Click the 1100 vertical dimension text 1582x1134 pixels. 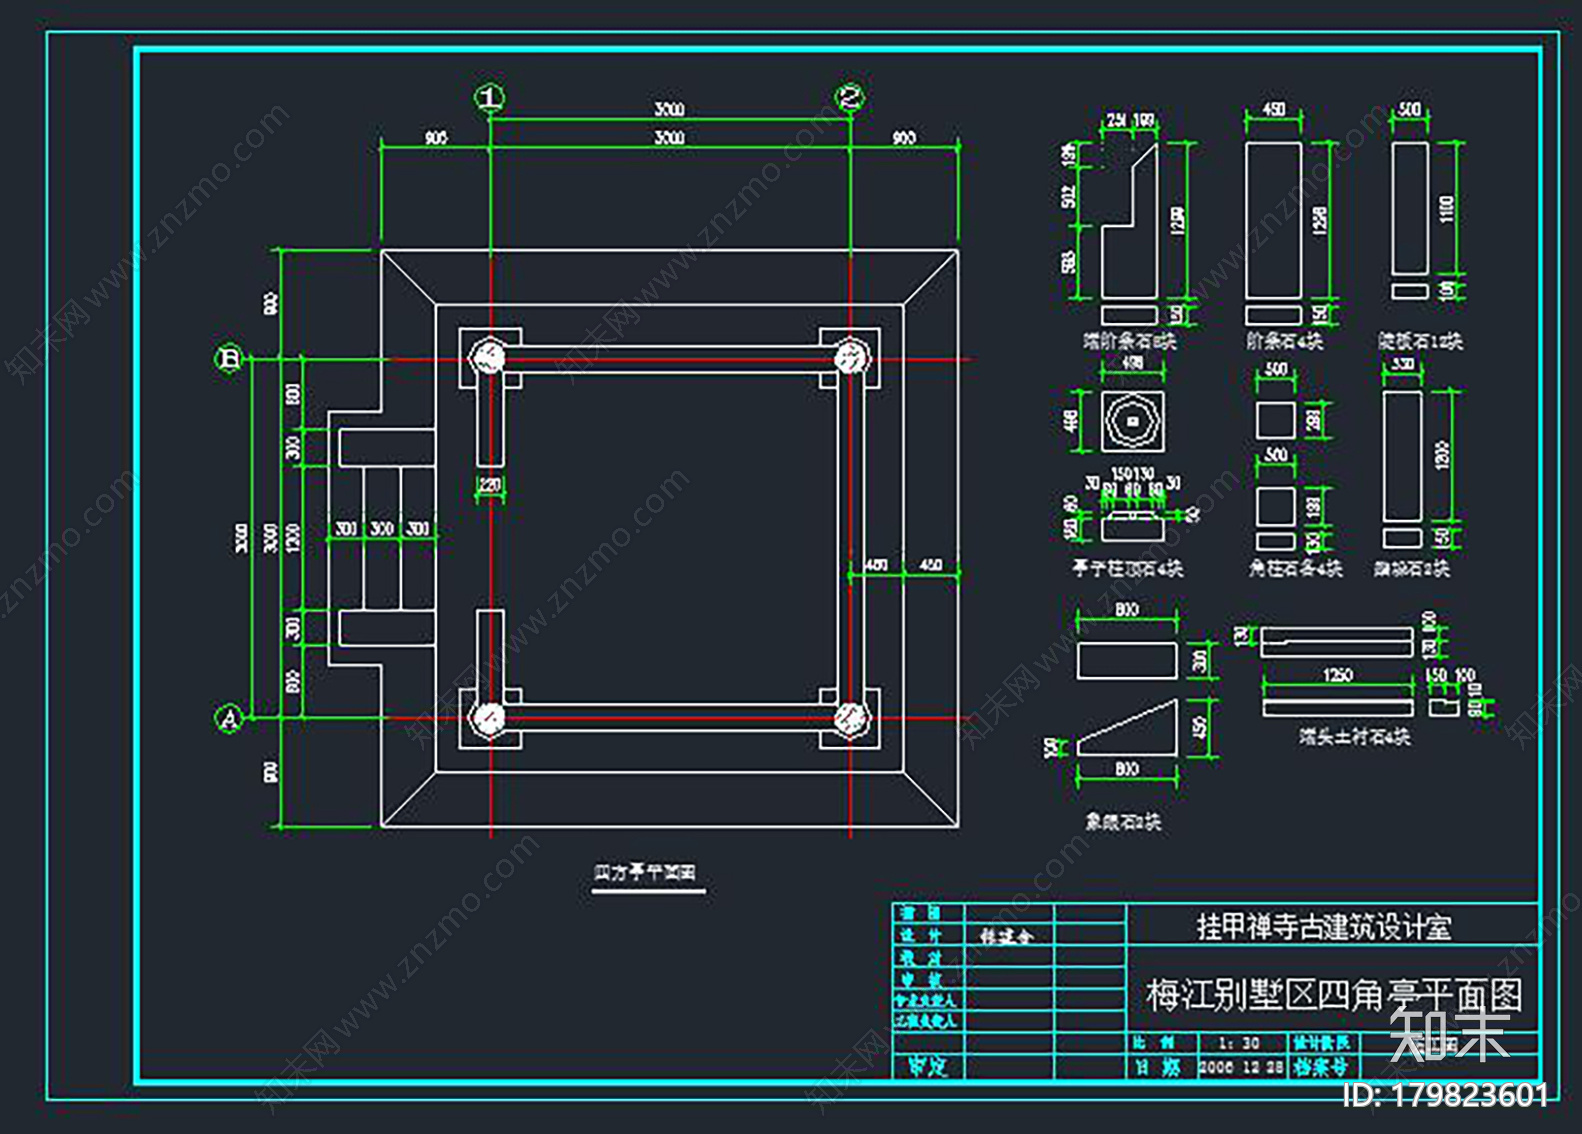pyautogui.click(x=1447, y=209)
